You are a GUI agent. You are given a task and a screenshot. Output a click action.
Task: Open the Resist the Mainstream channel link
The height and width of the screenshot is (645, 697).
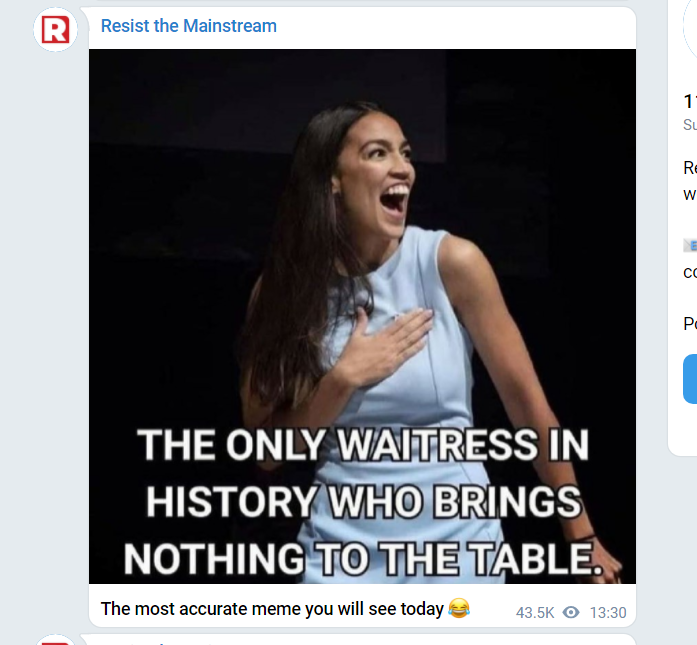point(189,26)
